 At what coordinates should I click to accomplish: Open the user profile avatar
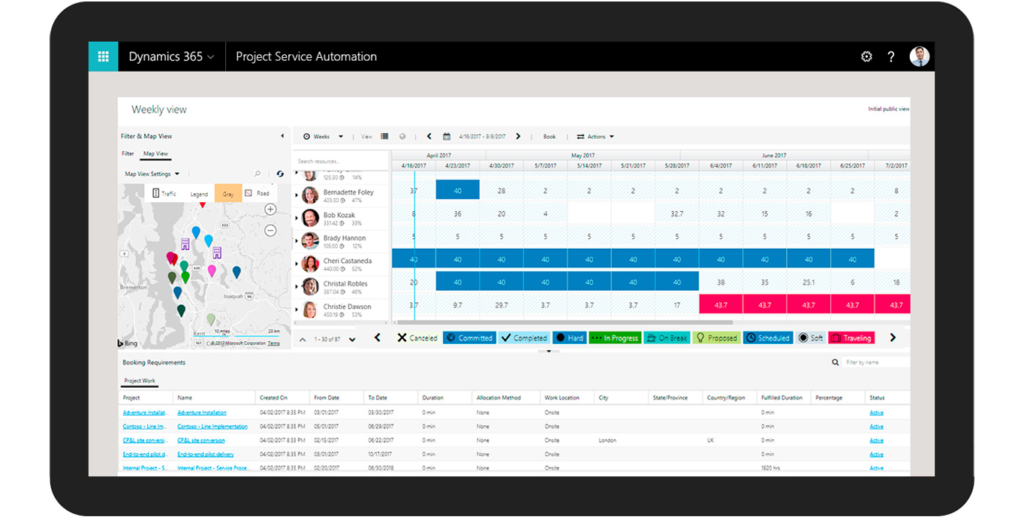click(919, 56)
